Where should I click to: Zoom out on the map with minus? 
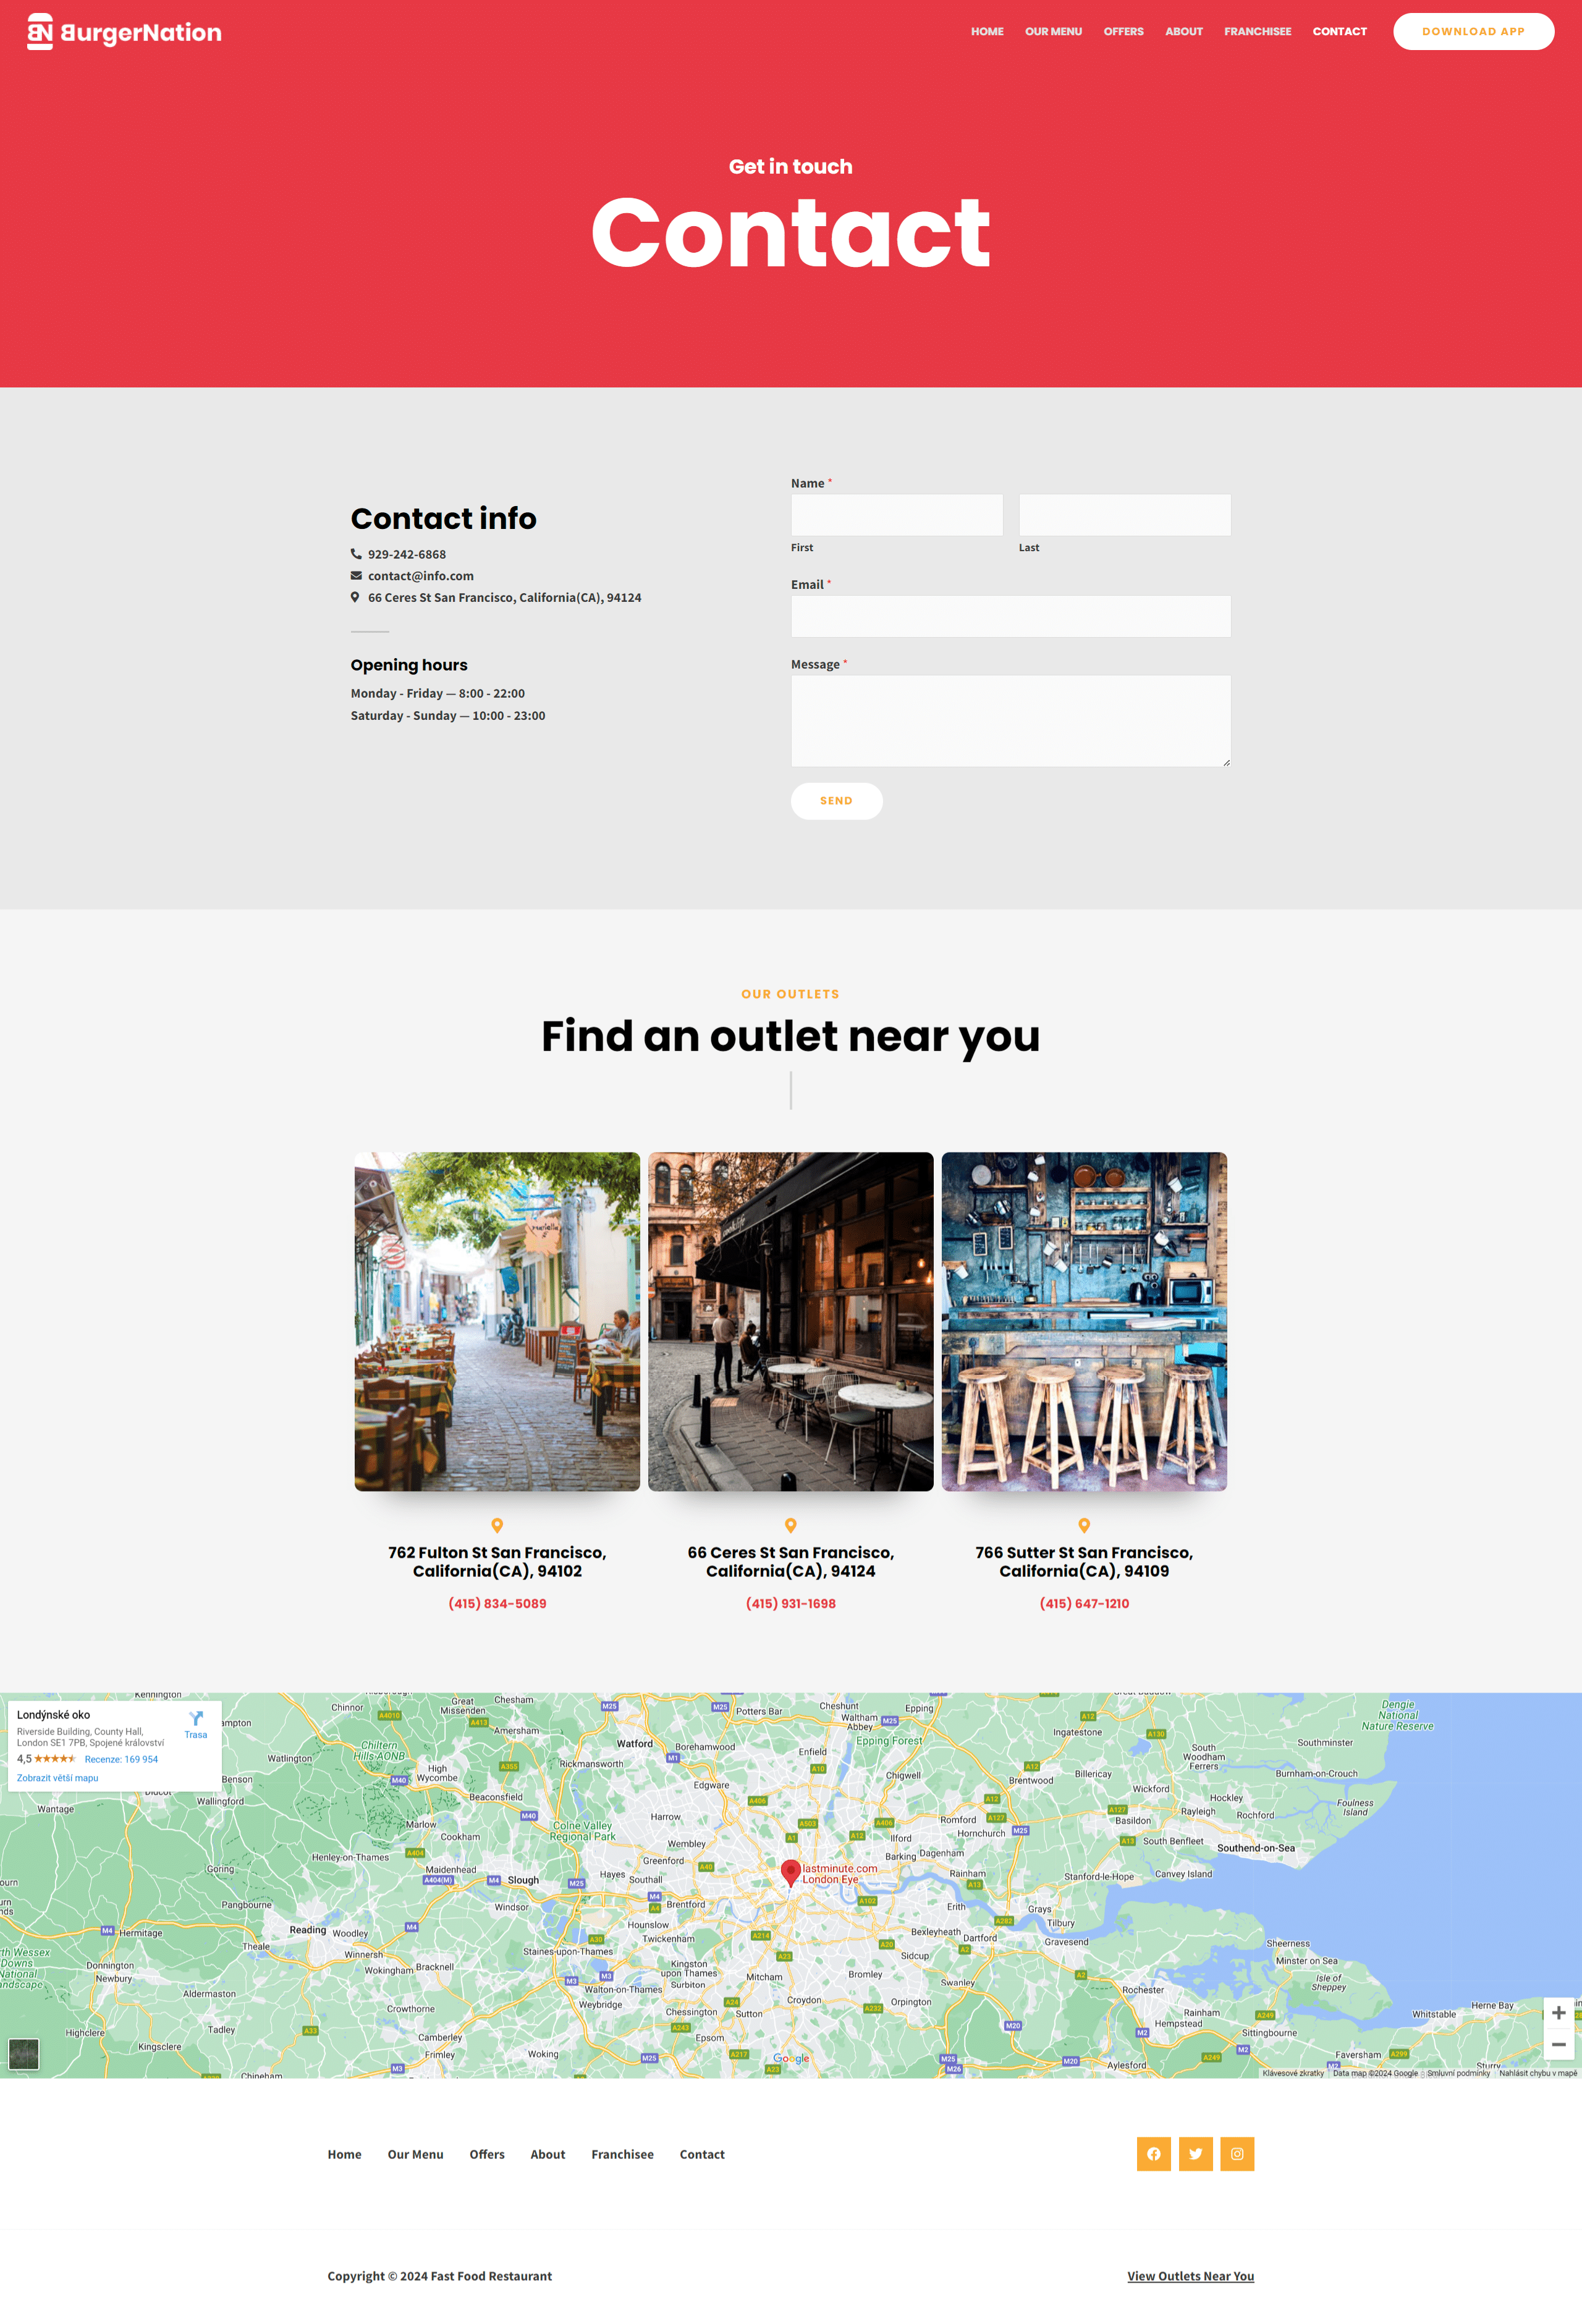(1558, 2044)
